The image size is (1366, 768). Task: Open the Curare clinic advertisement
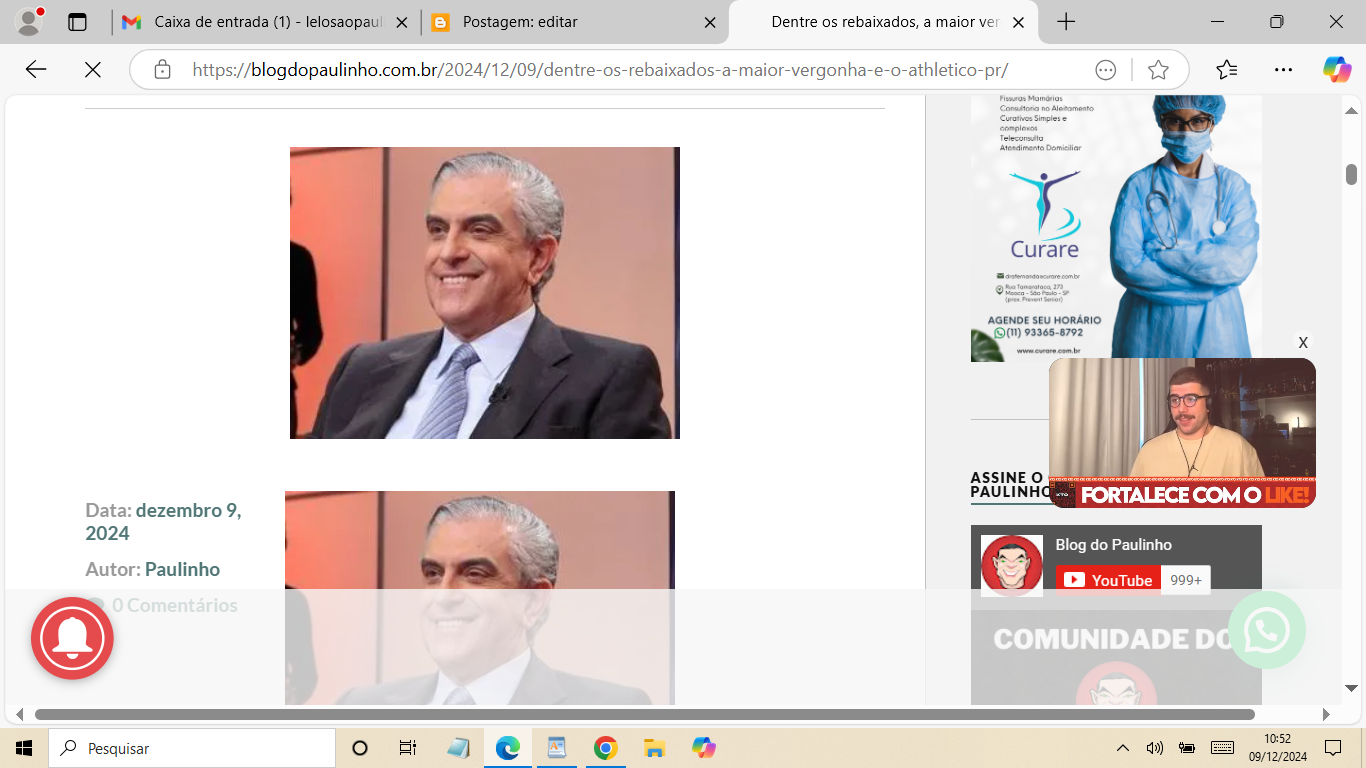point(1116,228)
